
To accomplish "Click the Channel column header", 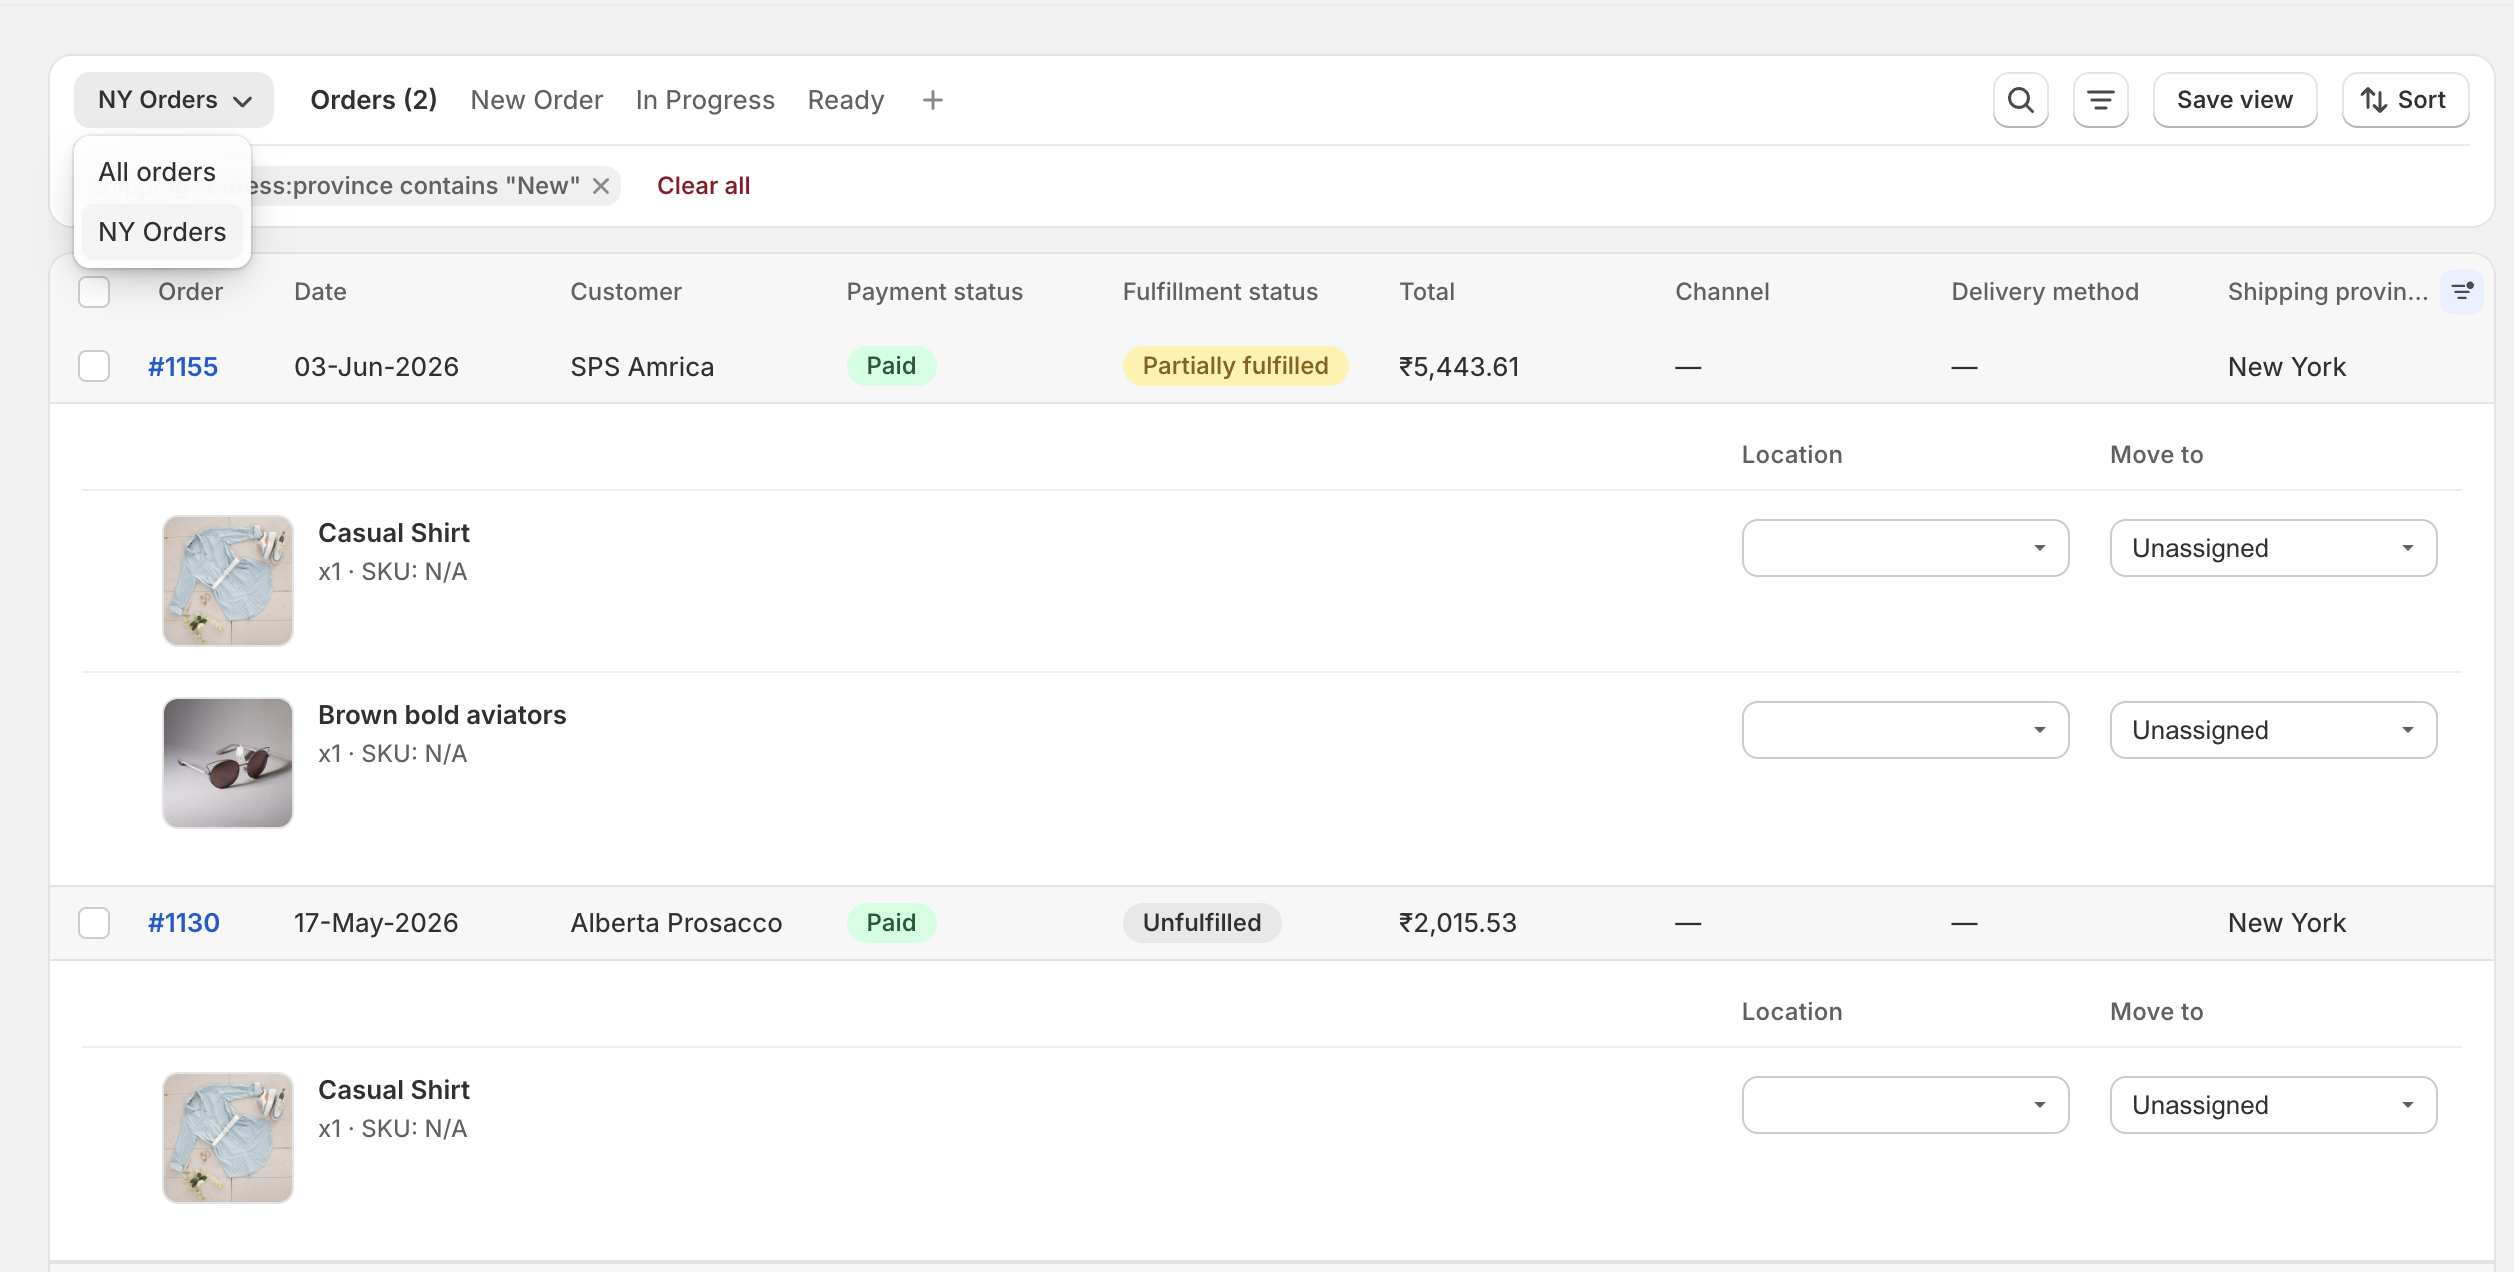I will point(1722,292).
